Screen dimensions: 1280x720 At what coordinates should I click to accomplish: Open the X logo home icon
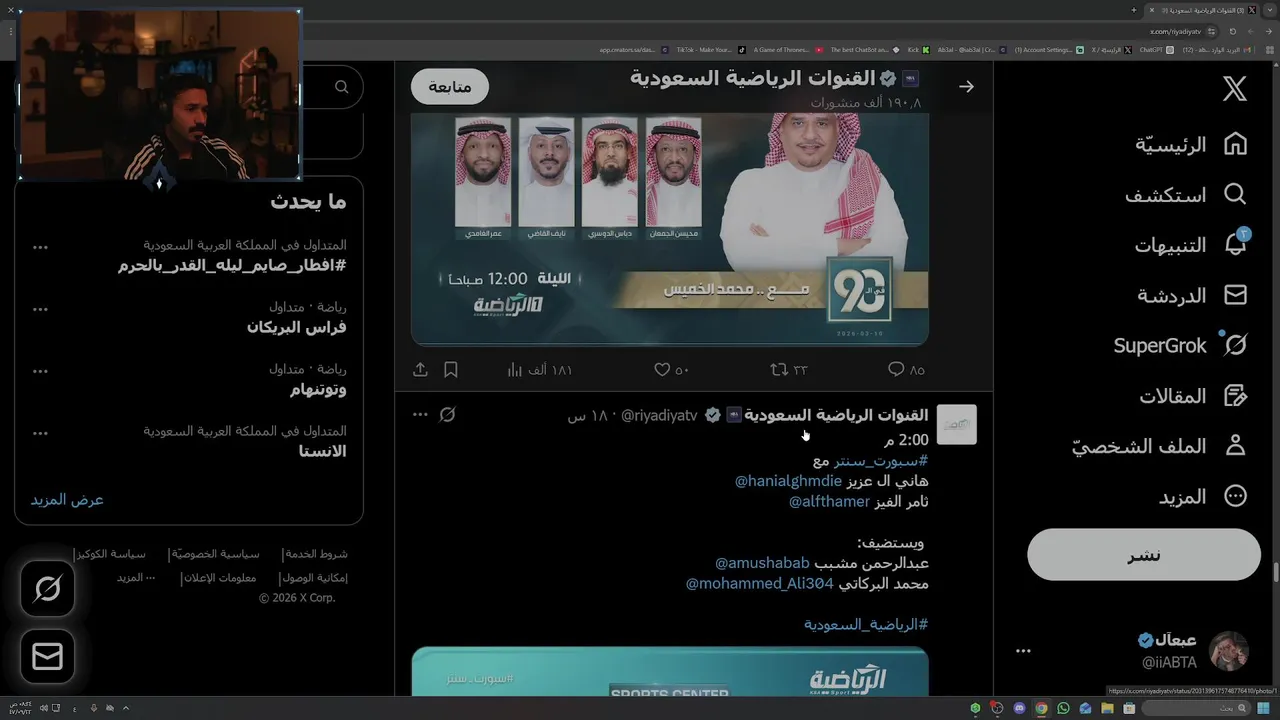[x=1235, y=89]
